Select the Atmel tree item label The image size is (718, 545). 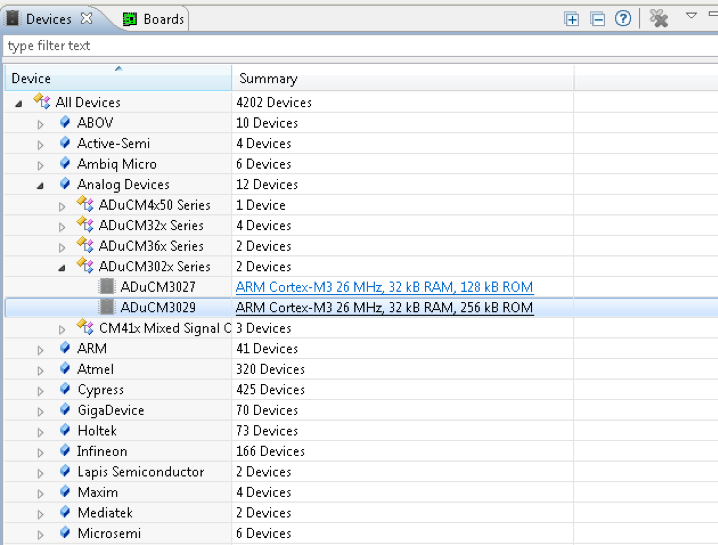(x=95, y=369)
